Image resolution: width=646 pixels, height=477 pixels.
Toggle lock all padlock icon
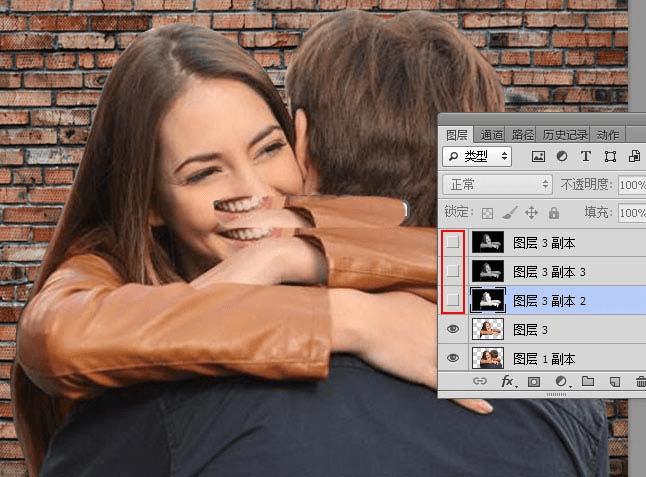[554, 213]
